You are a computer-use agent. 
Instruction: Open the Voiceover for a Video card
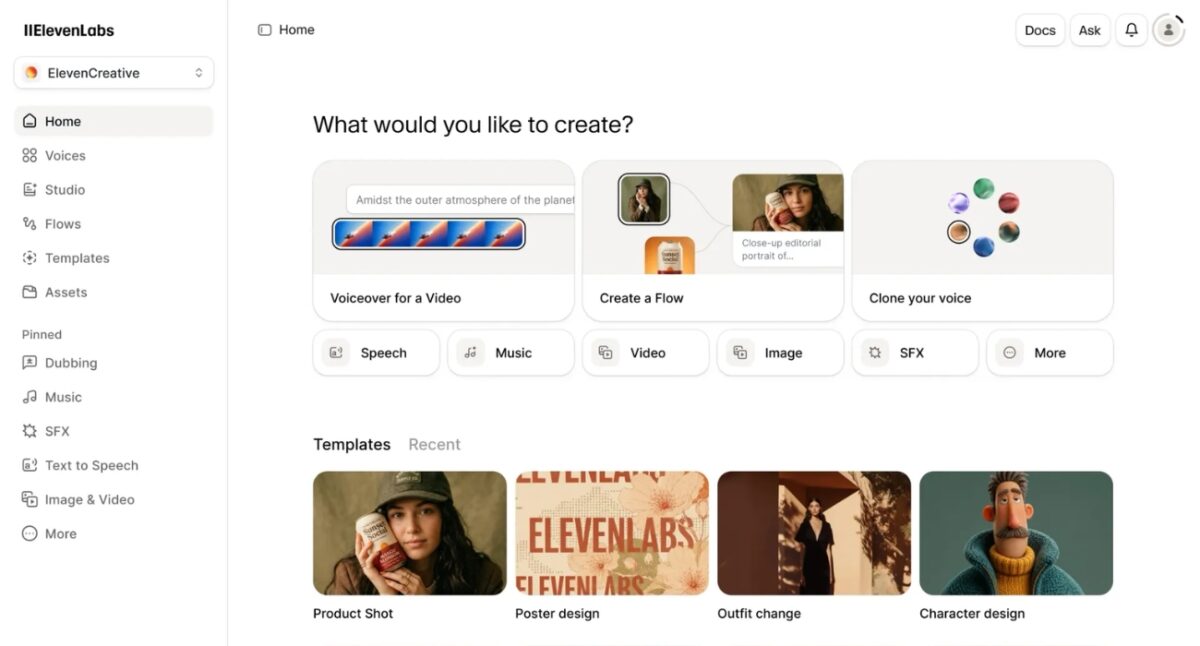click(x=444, y=240)
